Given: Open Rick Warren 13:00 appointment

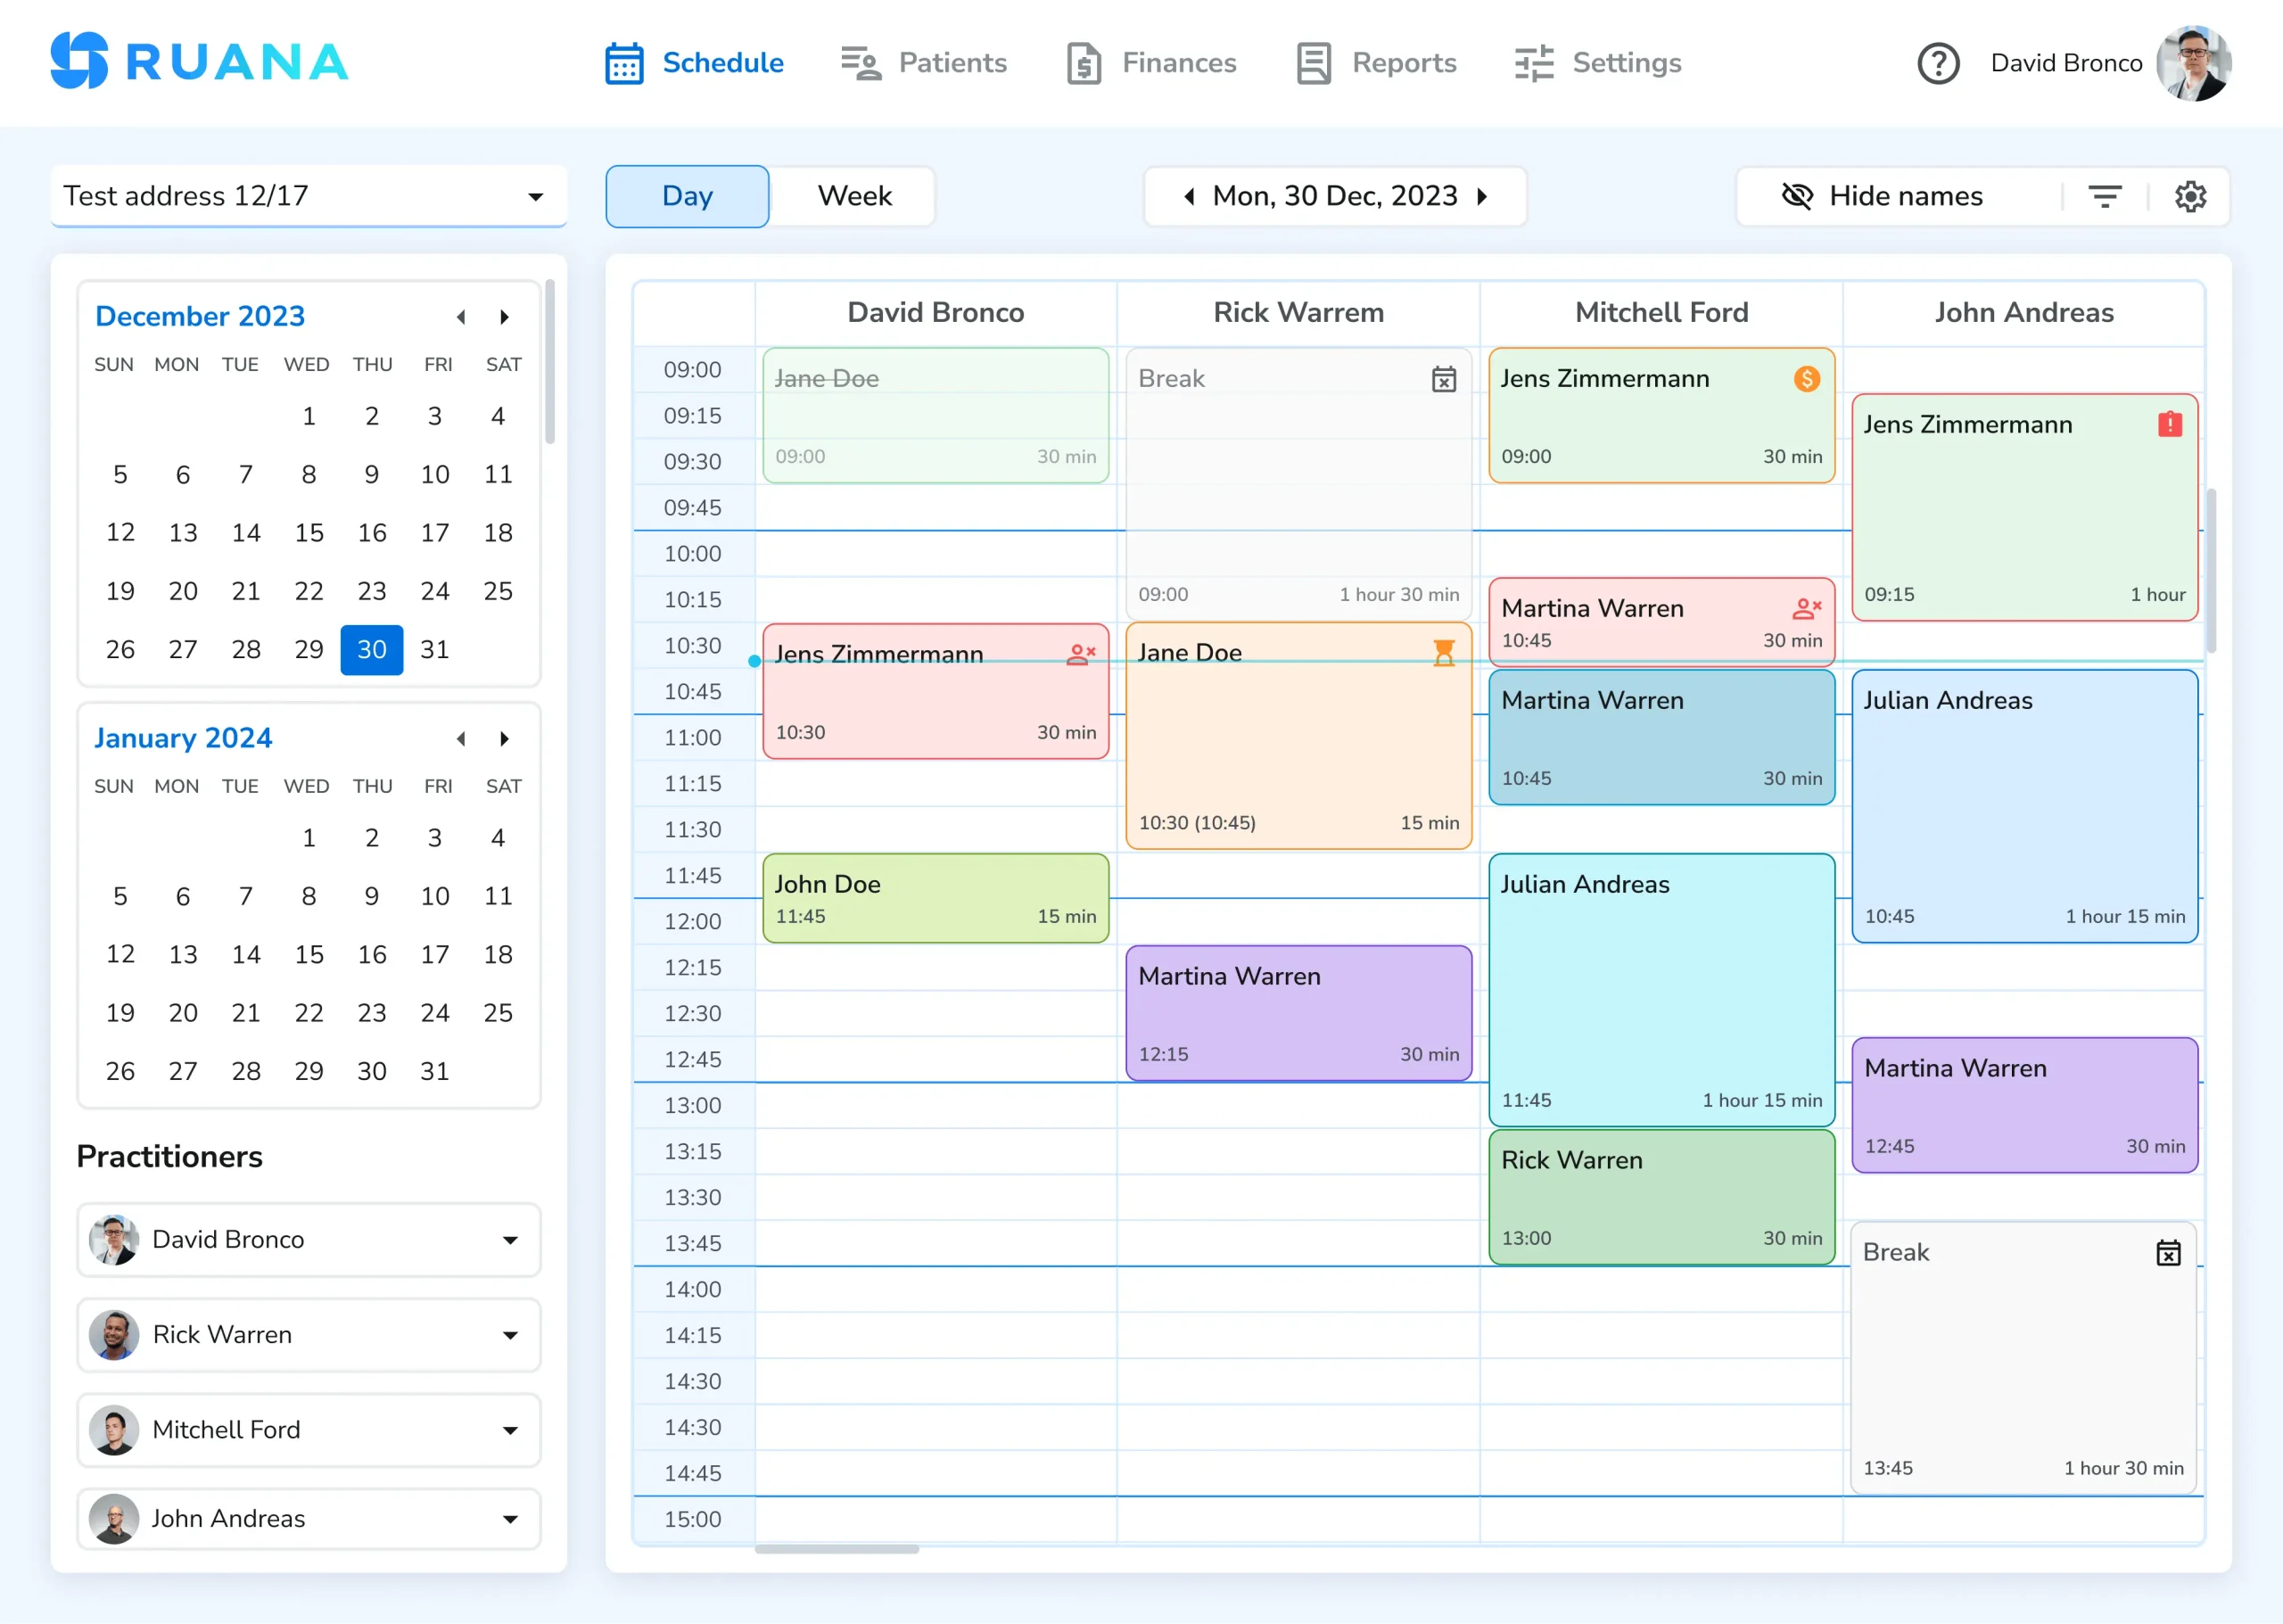Looking at the screenshot, I should coord(1661,1197).
